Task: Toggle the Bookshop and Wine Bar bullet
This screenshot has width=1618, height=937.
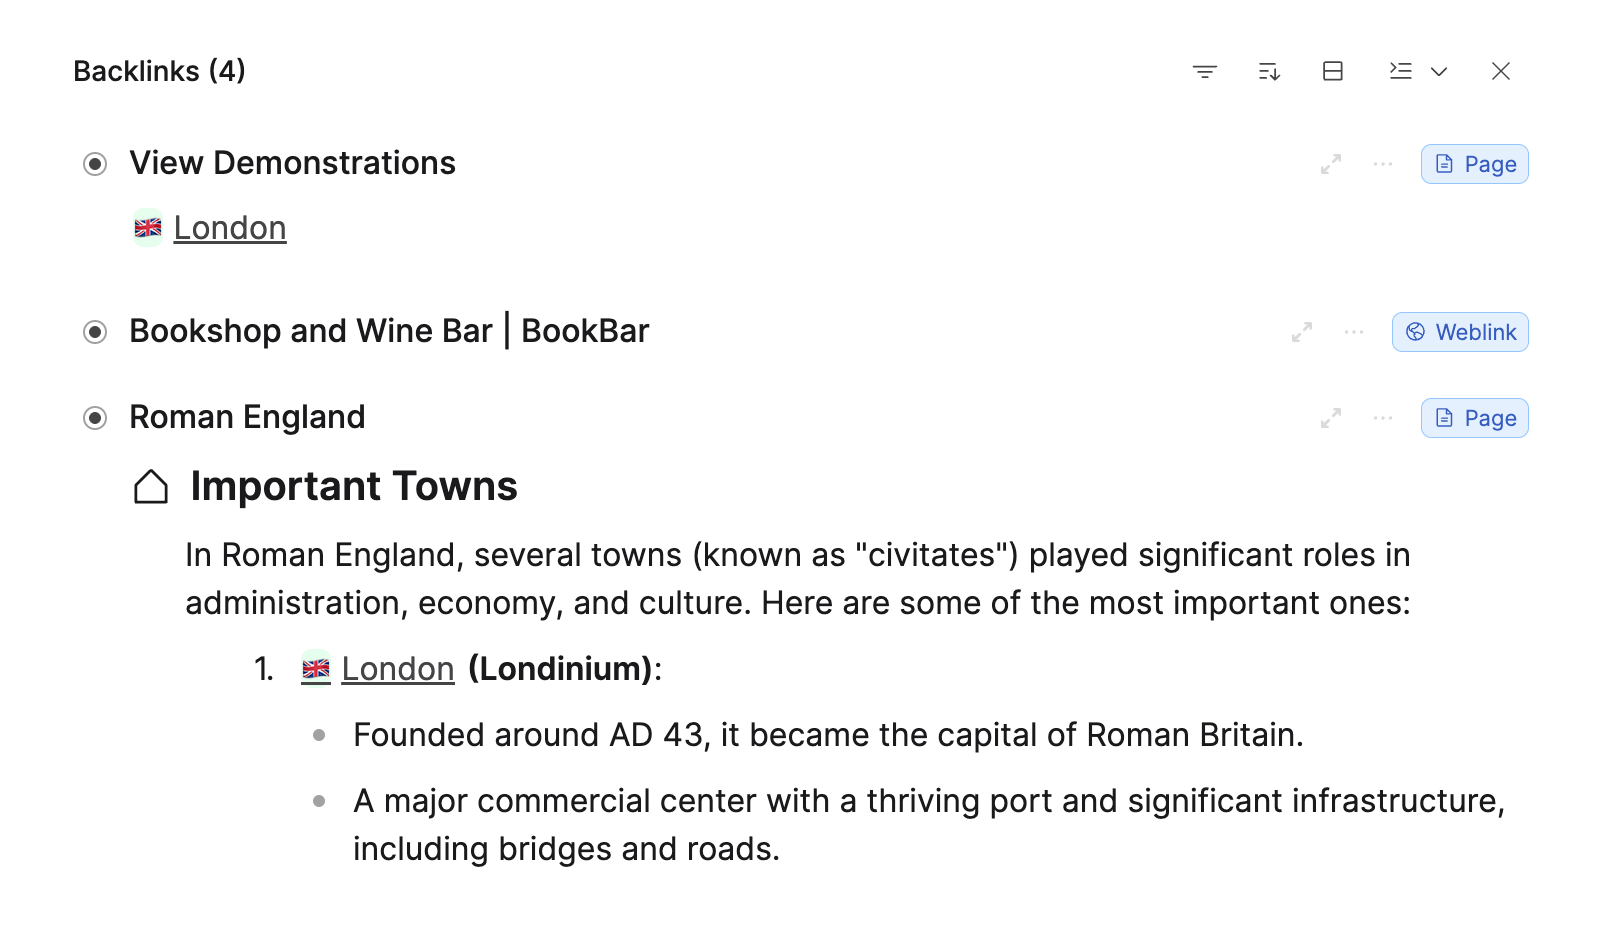Action: tap(95, 332)
